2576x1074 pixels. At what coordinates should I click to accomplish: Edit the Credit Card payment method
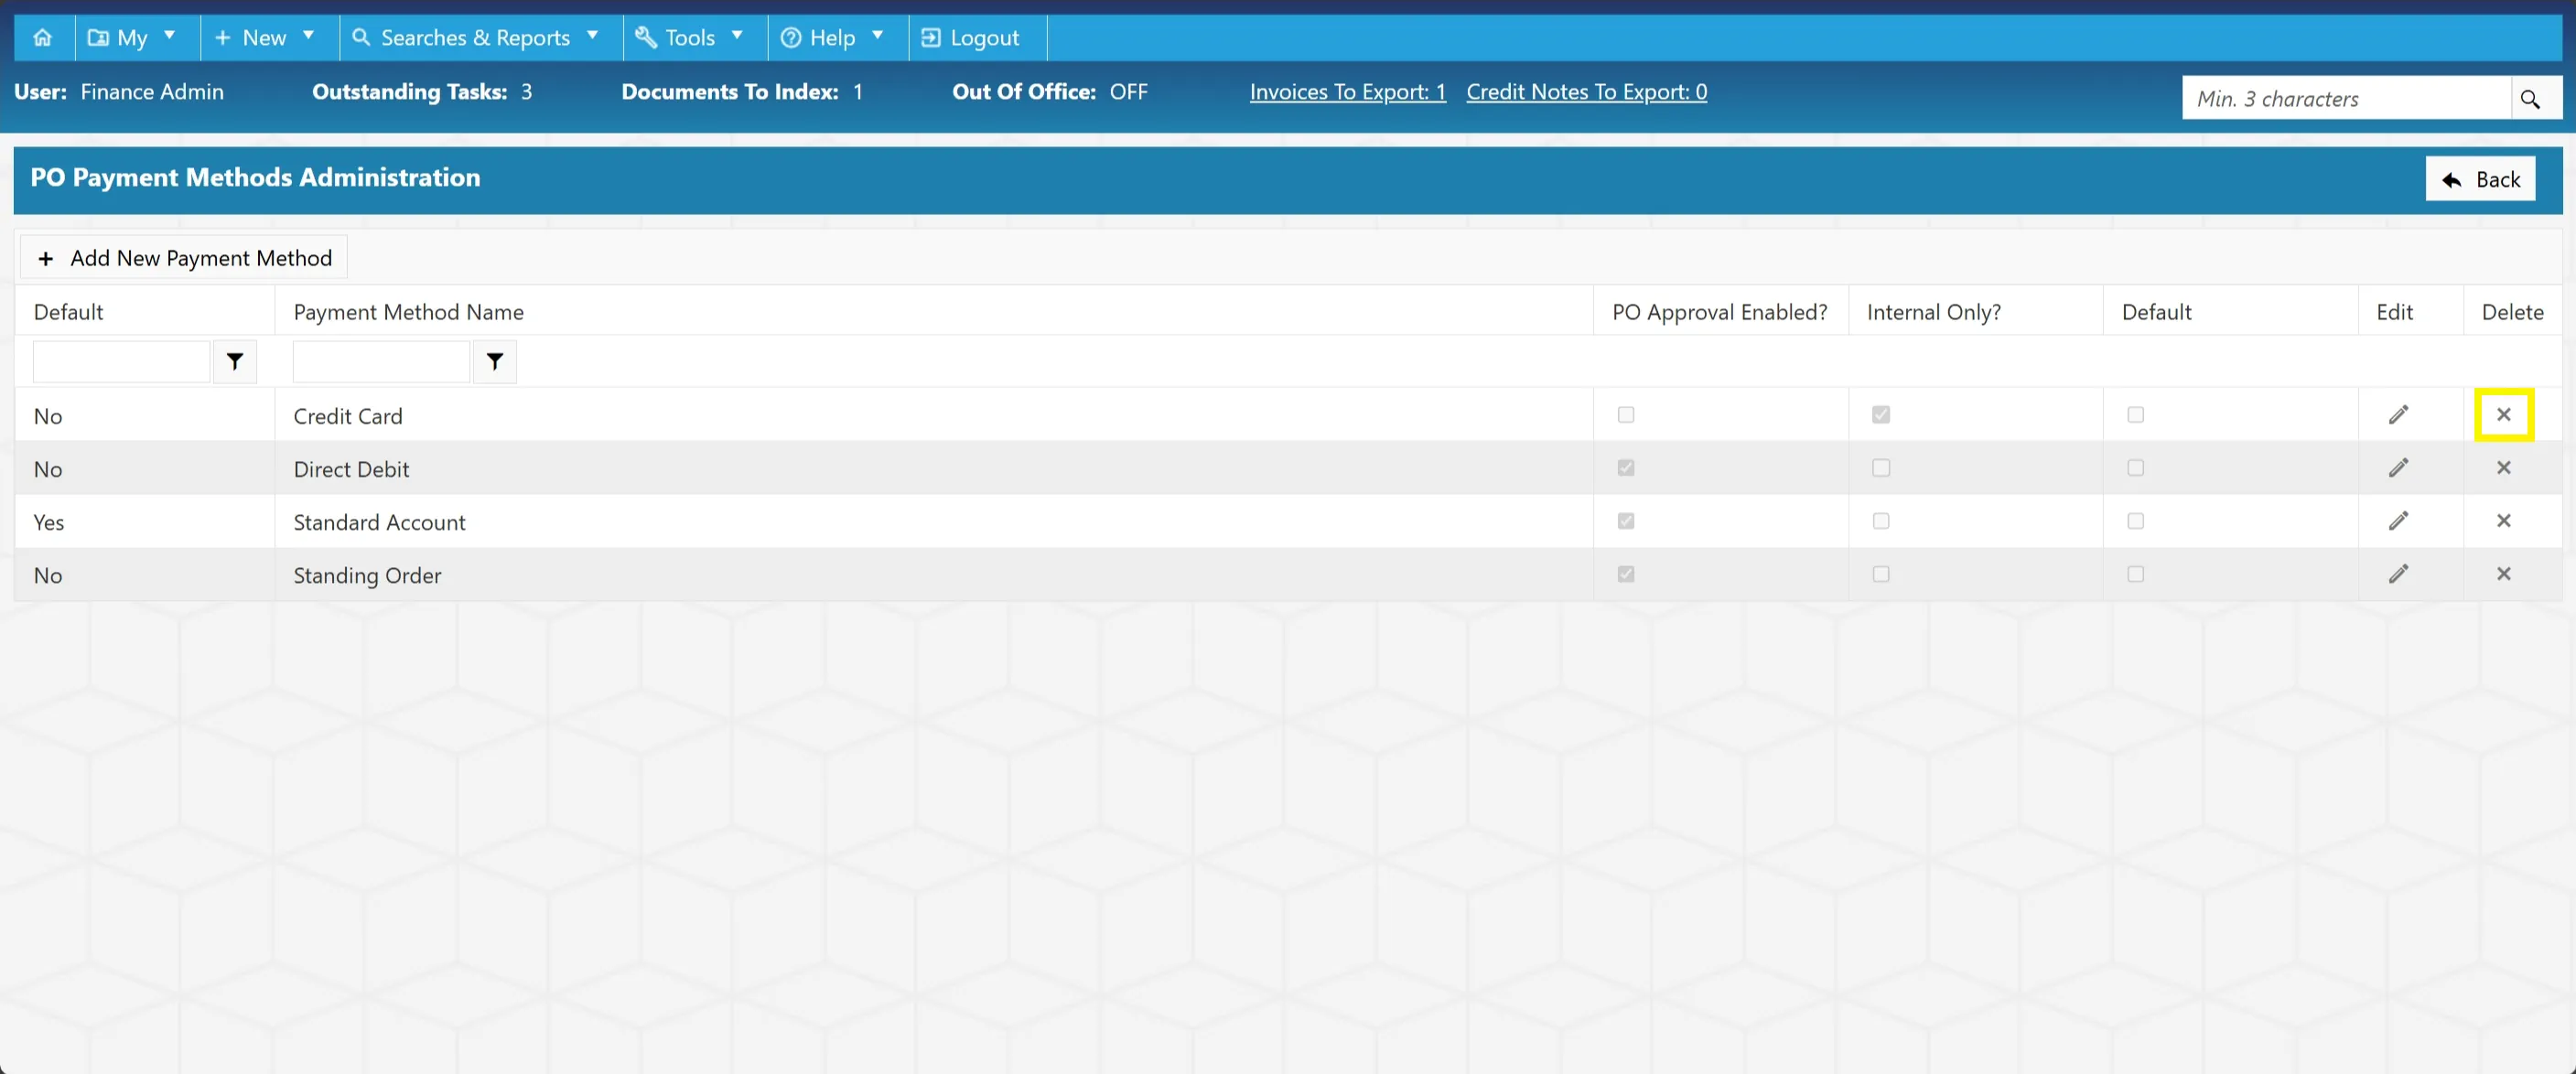click(x=2399, y=415)
